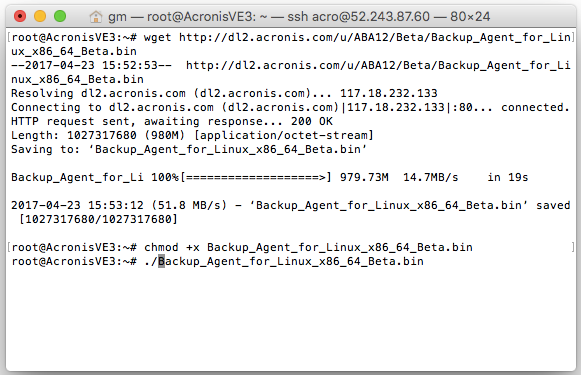
Task: Click the URL http://dl2.acronis.com in first line
Action: (x=375, y=37)
